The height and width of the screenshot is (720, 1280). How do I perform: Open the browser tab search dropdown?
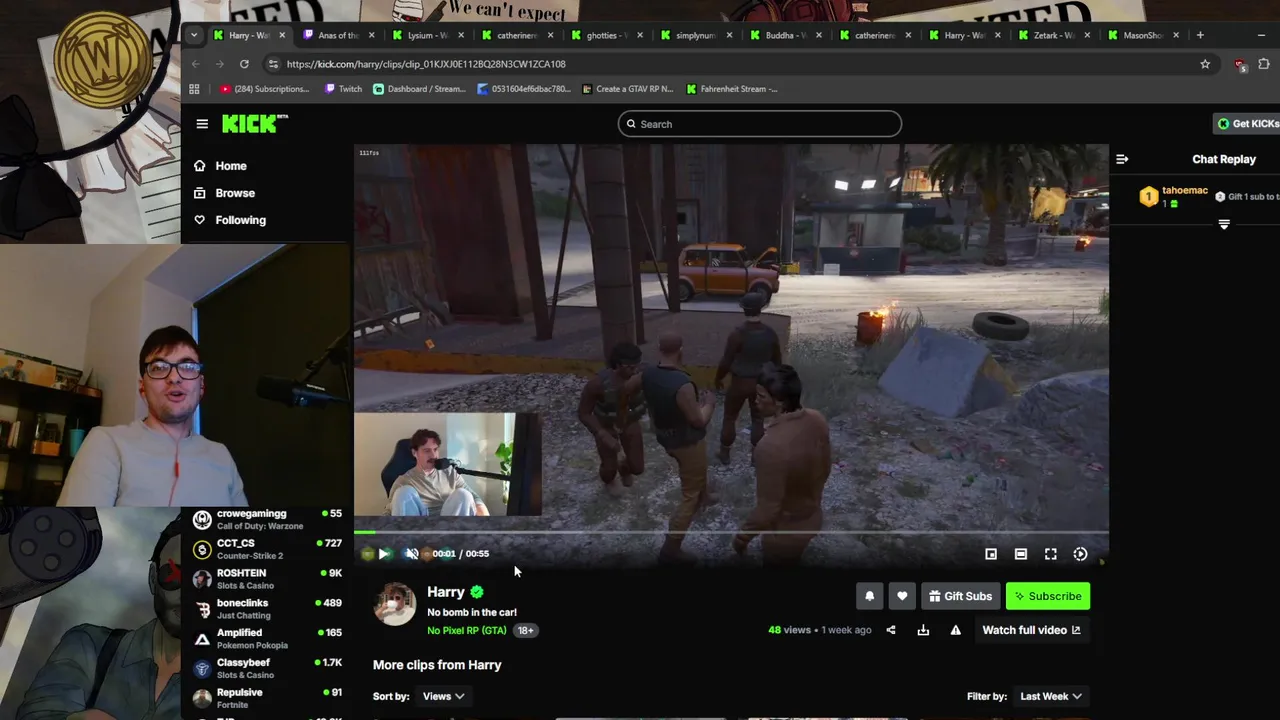pyautogui.click(x=194, y=35)
